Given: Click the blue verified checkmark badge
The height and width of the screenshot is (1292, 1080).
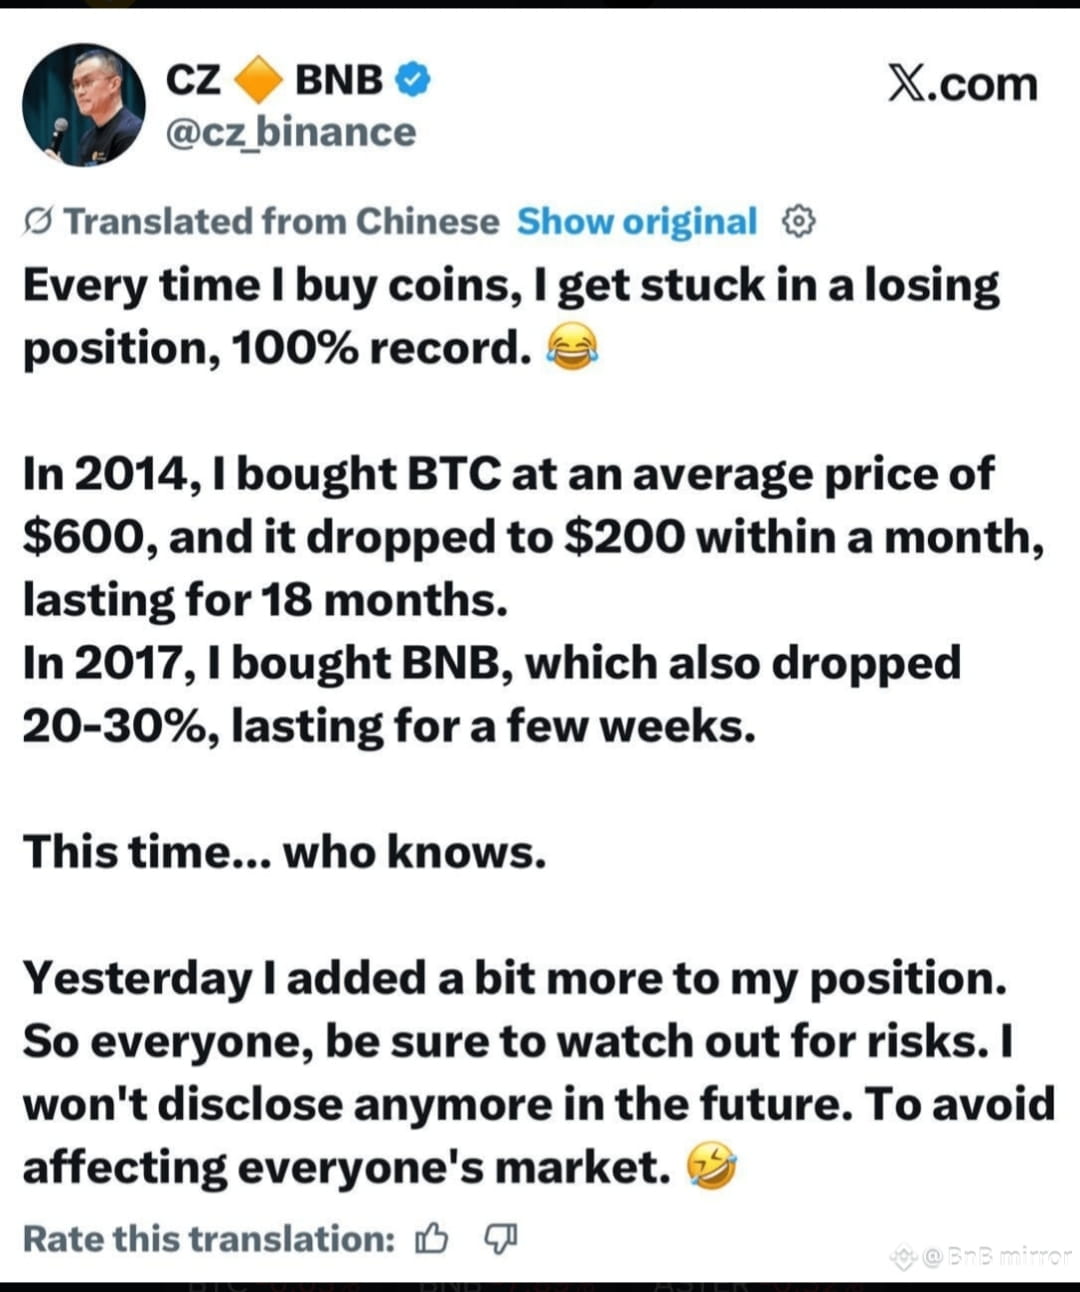Looking at the screenshot, I should coord(413,79).
